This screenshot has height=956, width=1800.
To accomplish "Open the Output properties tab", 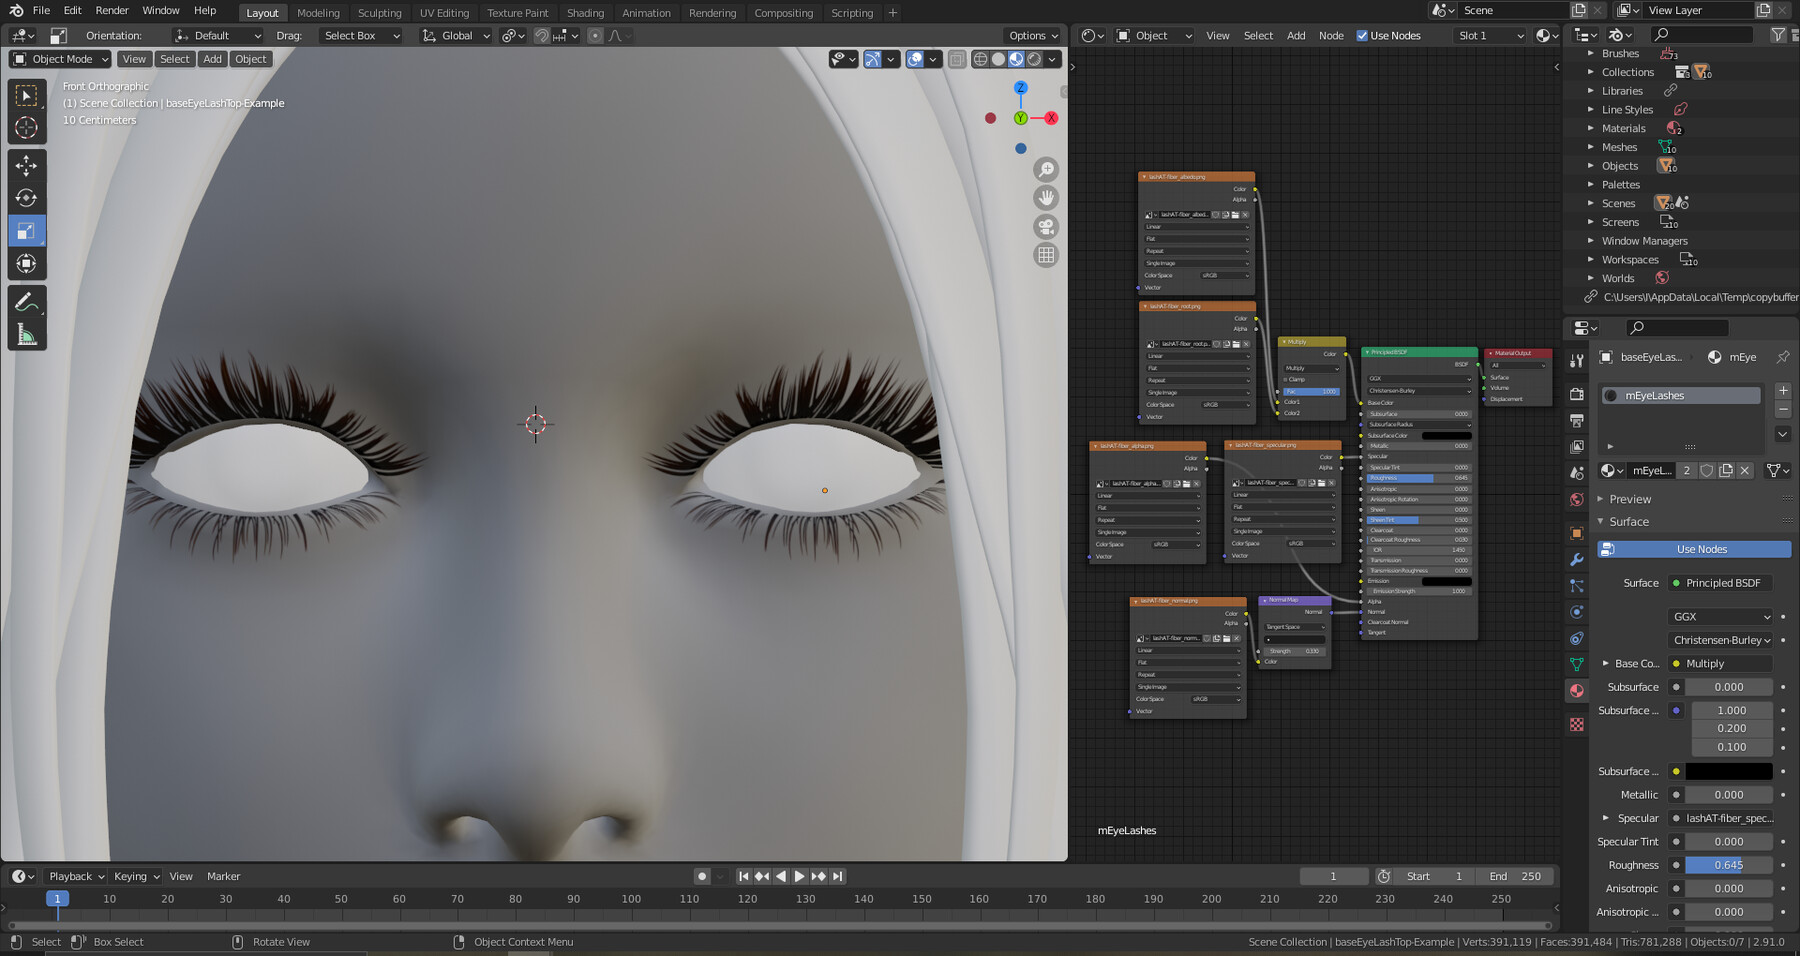I will click(1577, 420).
